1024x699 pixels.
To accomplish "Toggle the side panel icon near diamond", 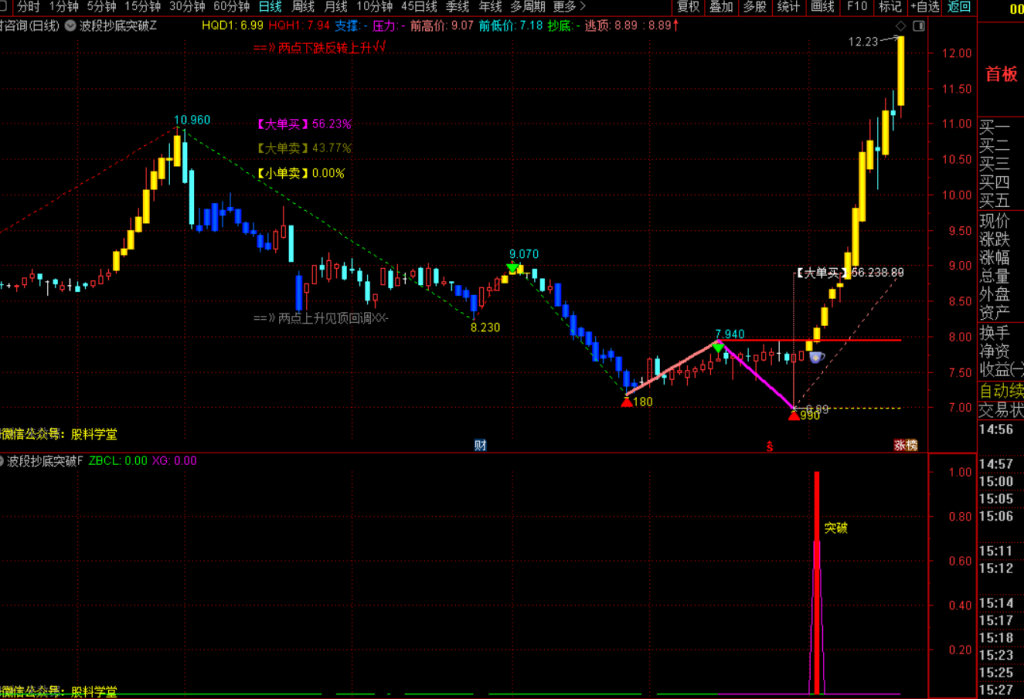I will coord(918,26).
